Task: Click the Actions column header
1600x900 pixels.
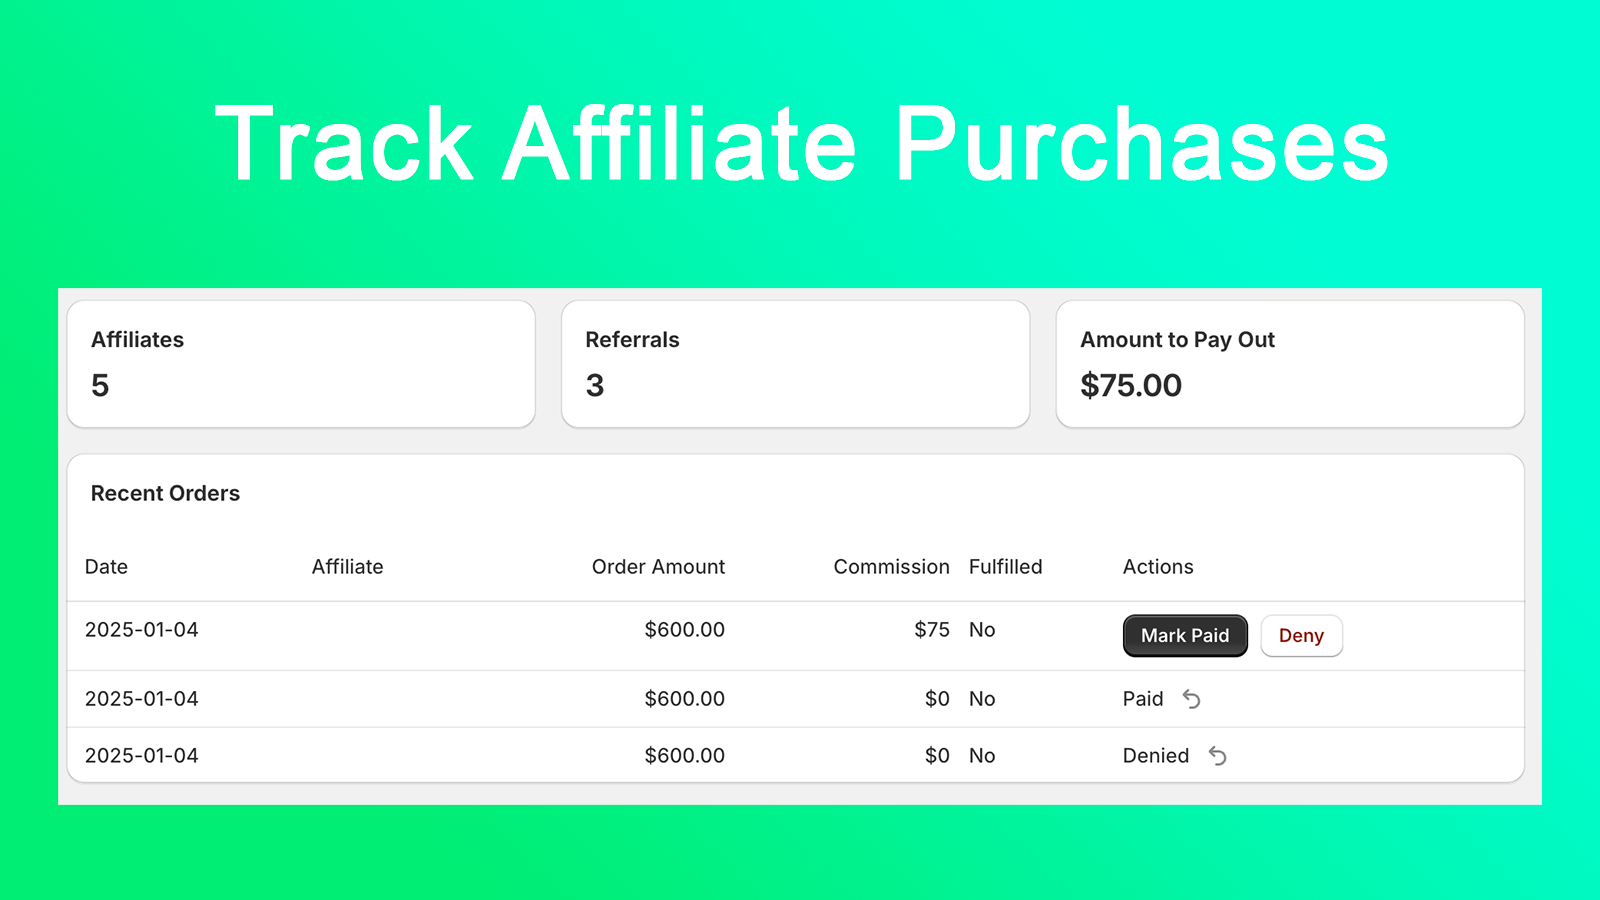Action: coord(1158,567)
